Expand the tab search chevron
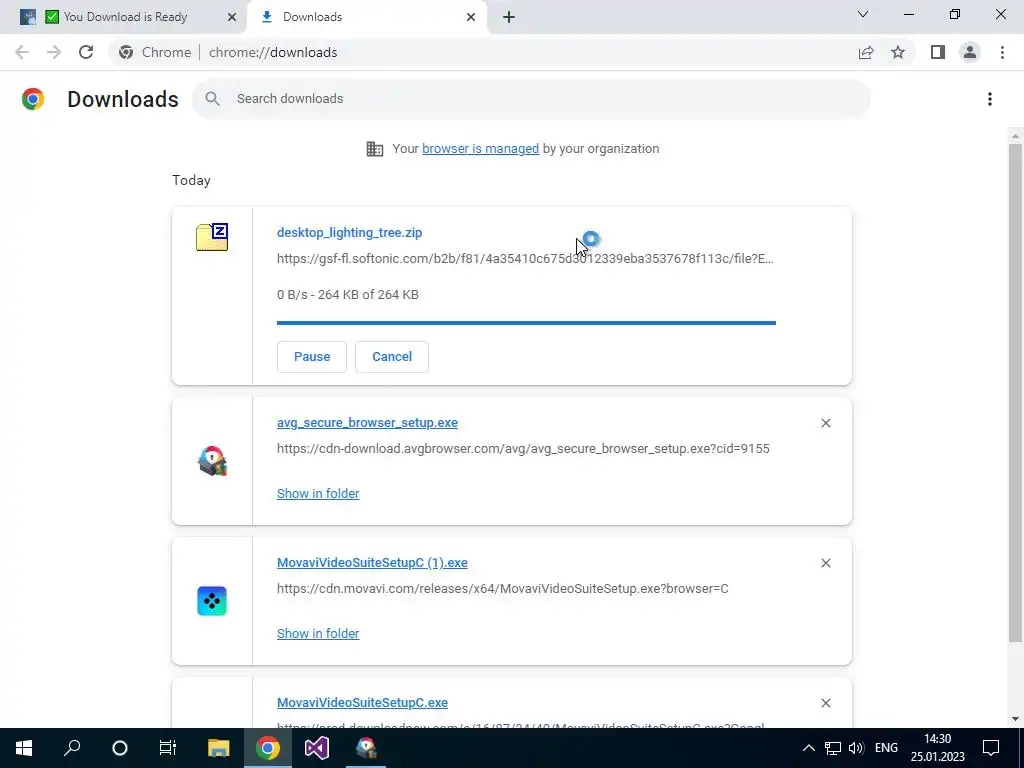Screen dimensions: 1024x768 [x=863, y=14]
